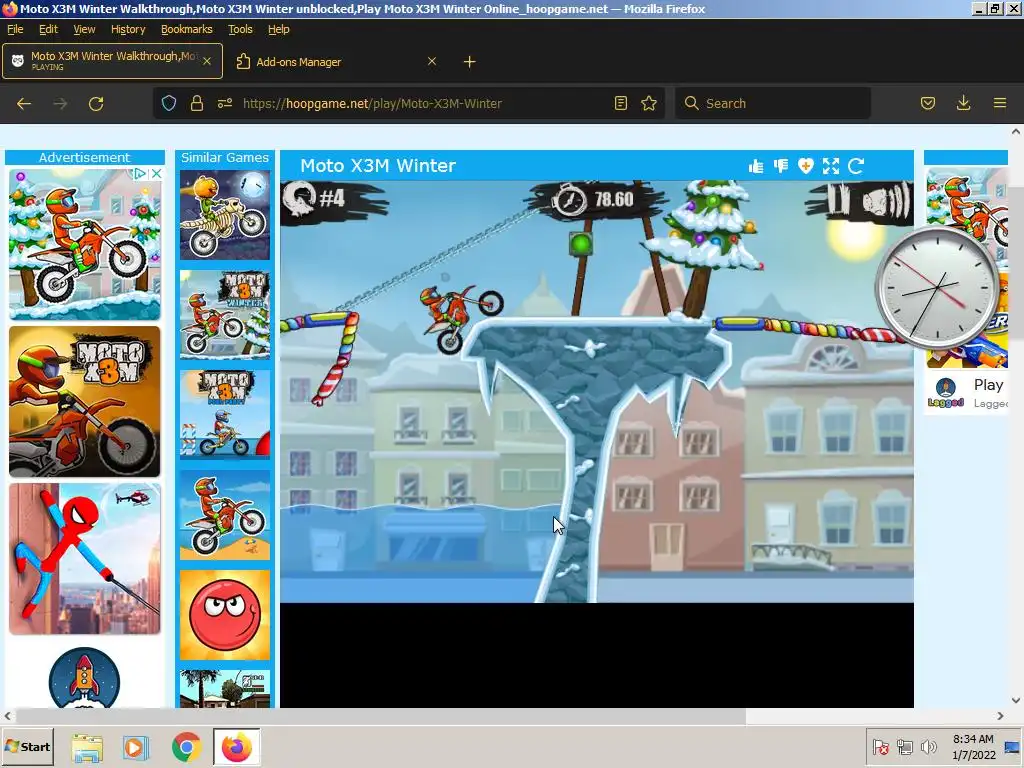Open Moto X3M Winter similar game thumbnail
Image resolution: width=1024 pixels, height=768 pixels.
[x=225, y=315]
